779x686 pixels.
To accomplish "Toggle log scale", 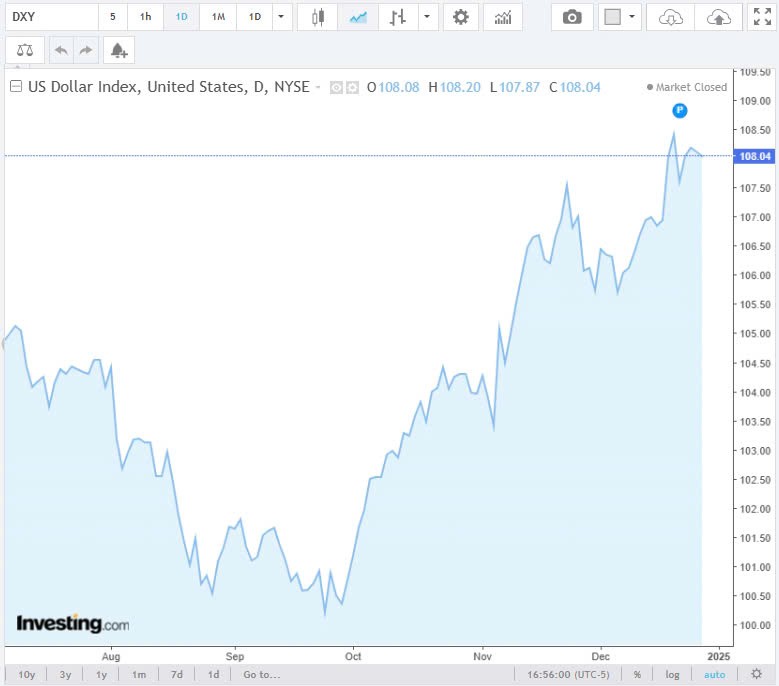I will tap(672, 675).
